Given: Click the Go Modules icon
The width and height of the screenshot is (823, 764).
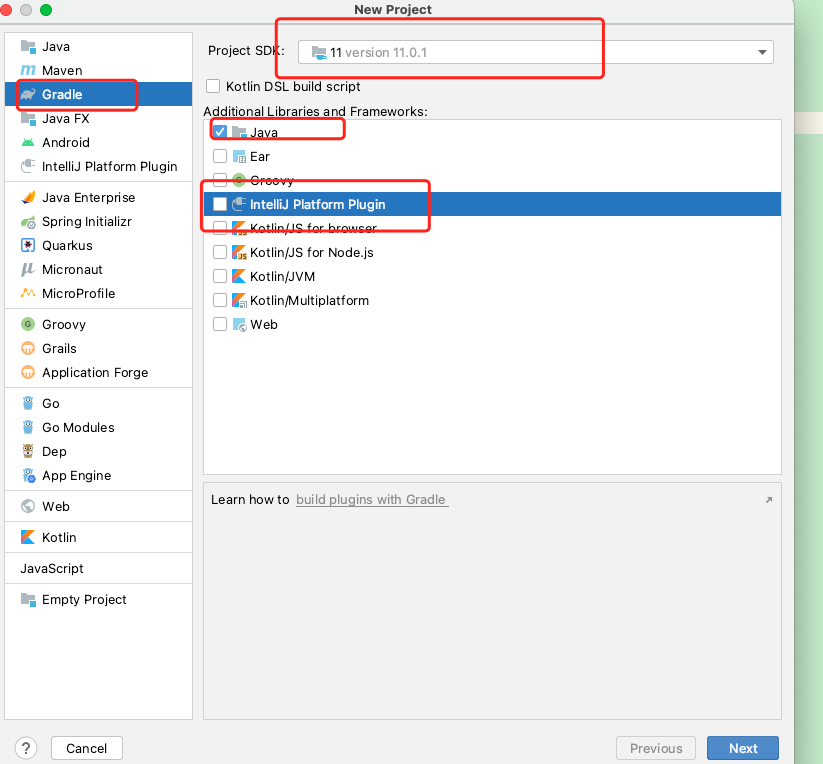Looking at the screenshot, I should click(x=28, y=428).
